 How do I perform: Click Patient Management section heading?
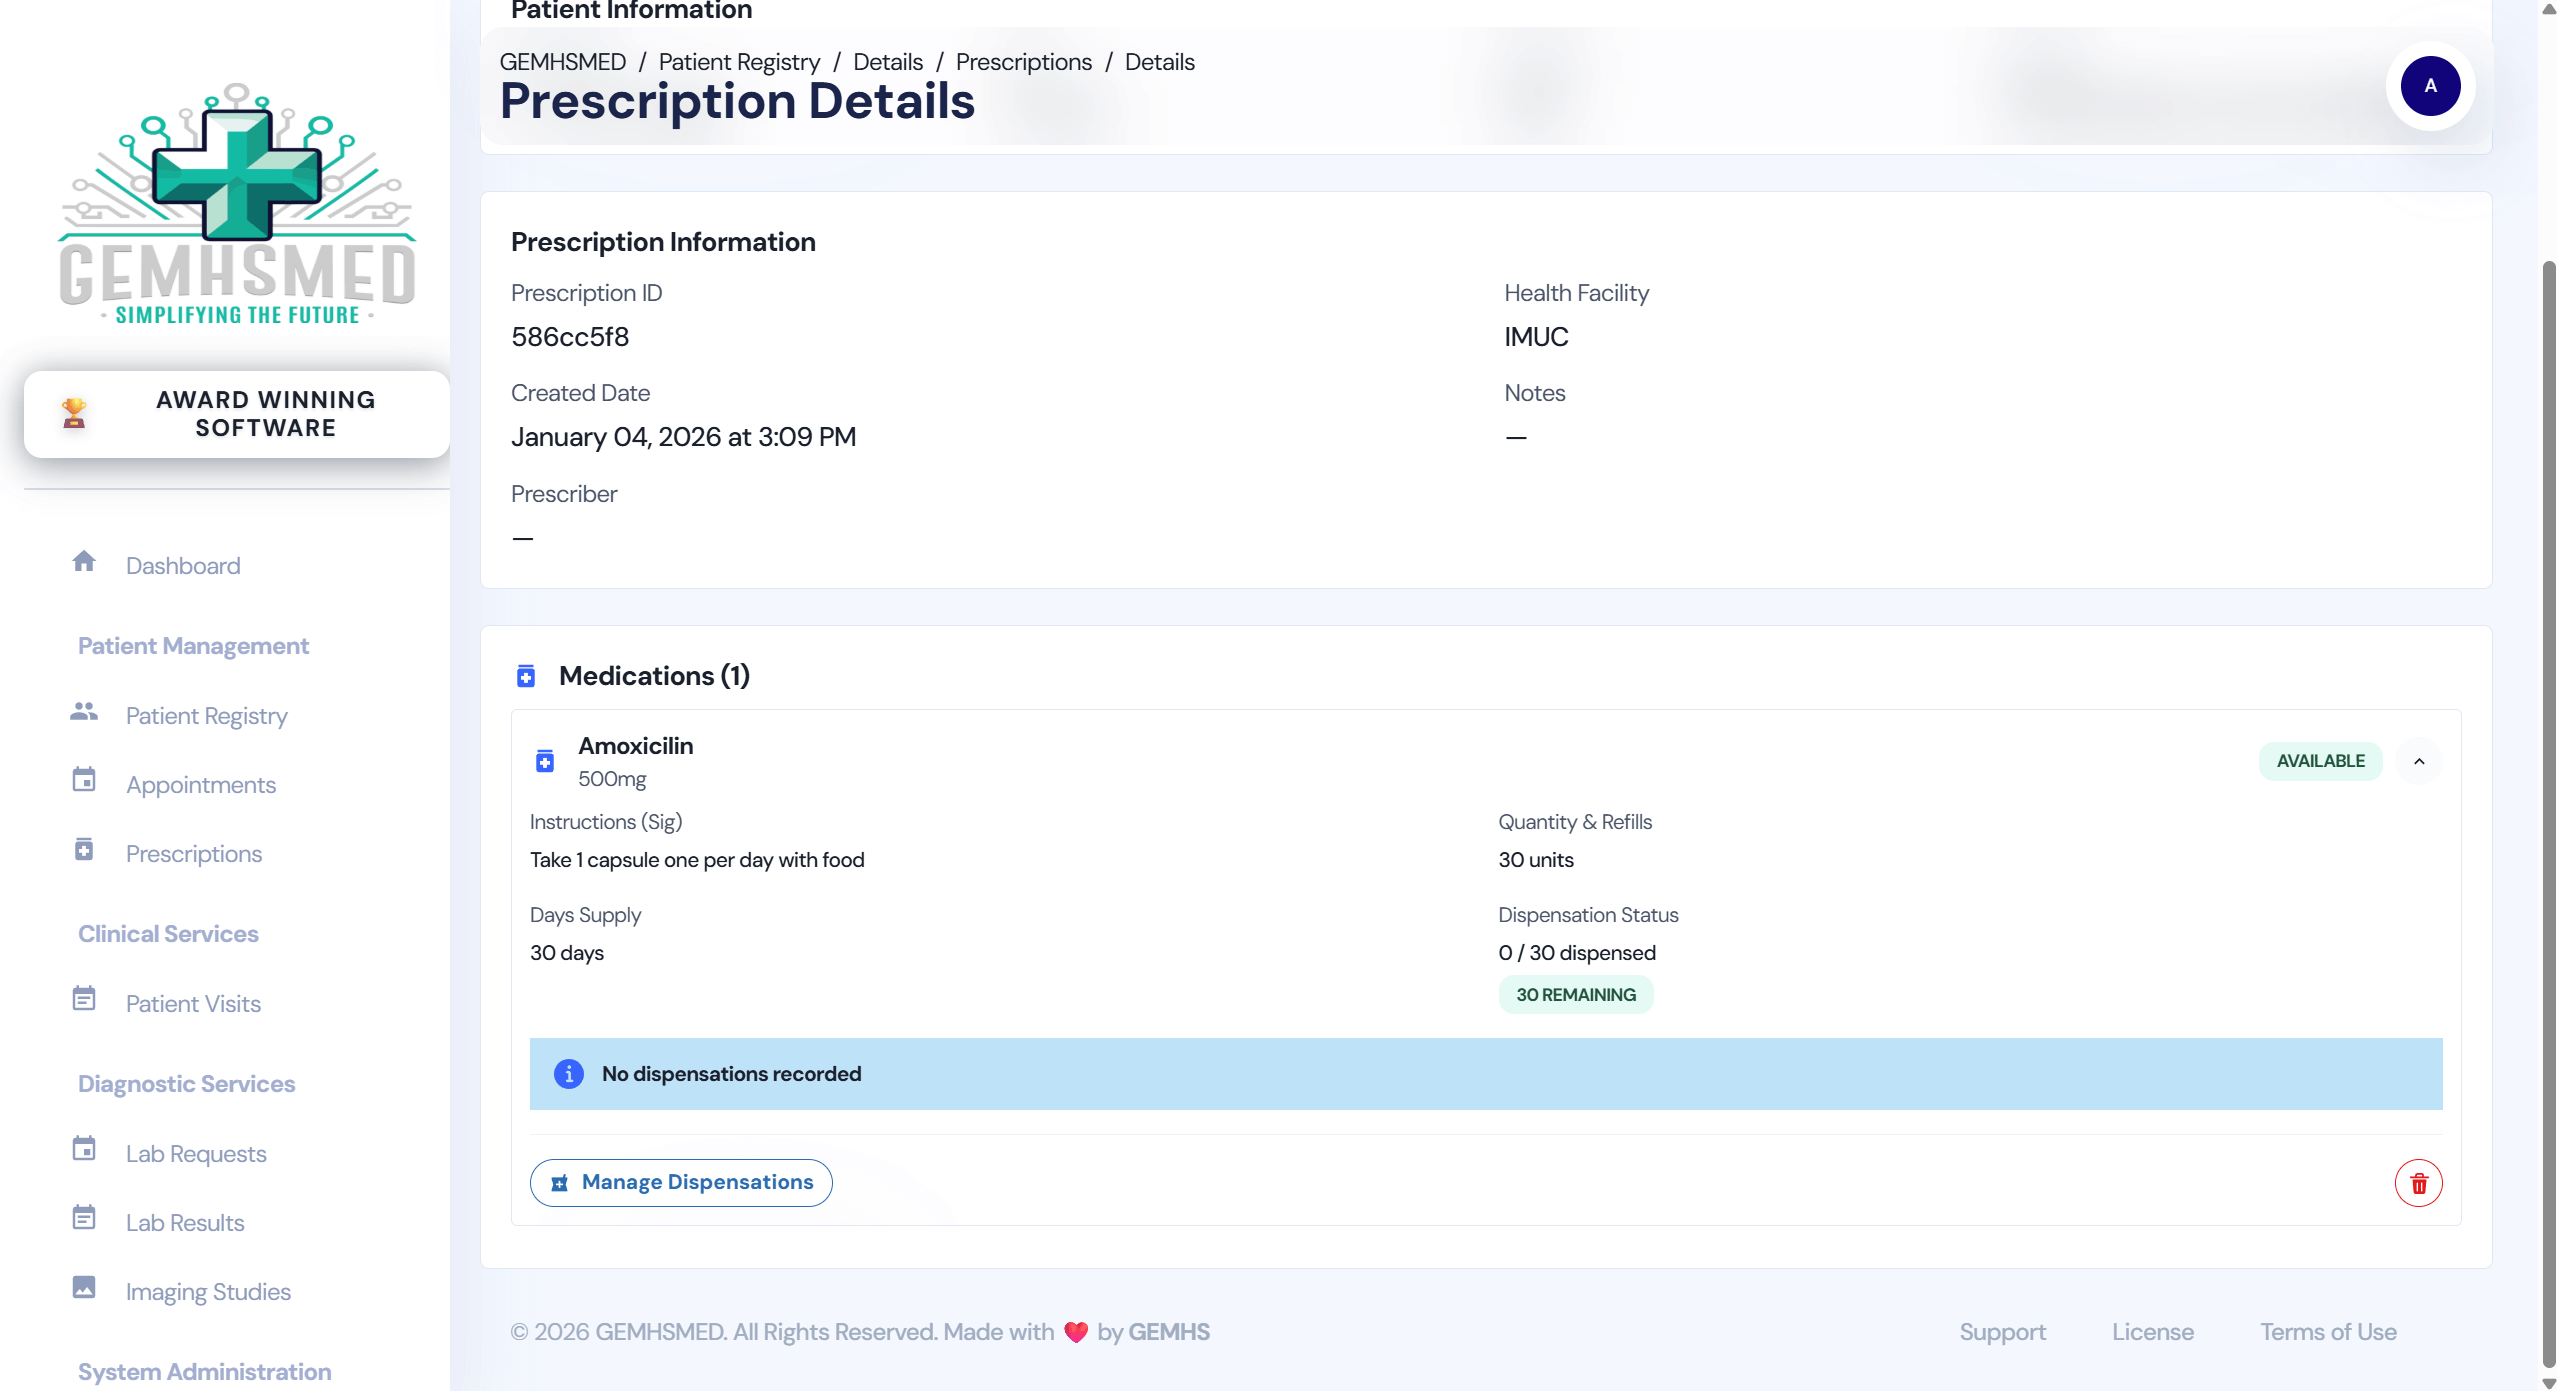click(x=193, y=646)
